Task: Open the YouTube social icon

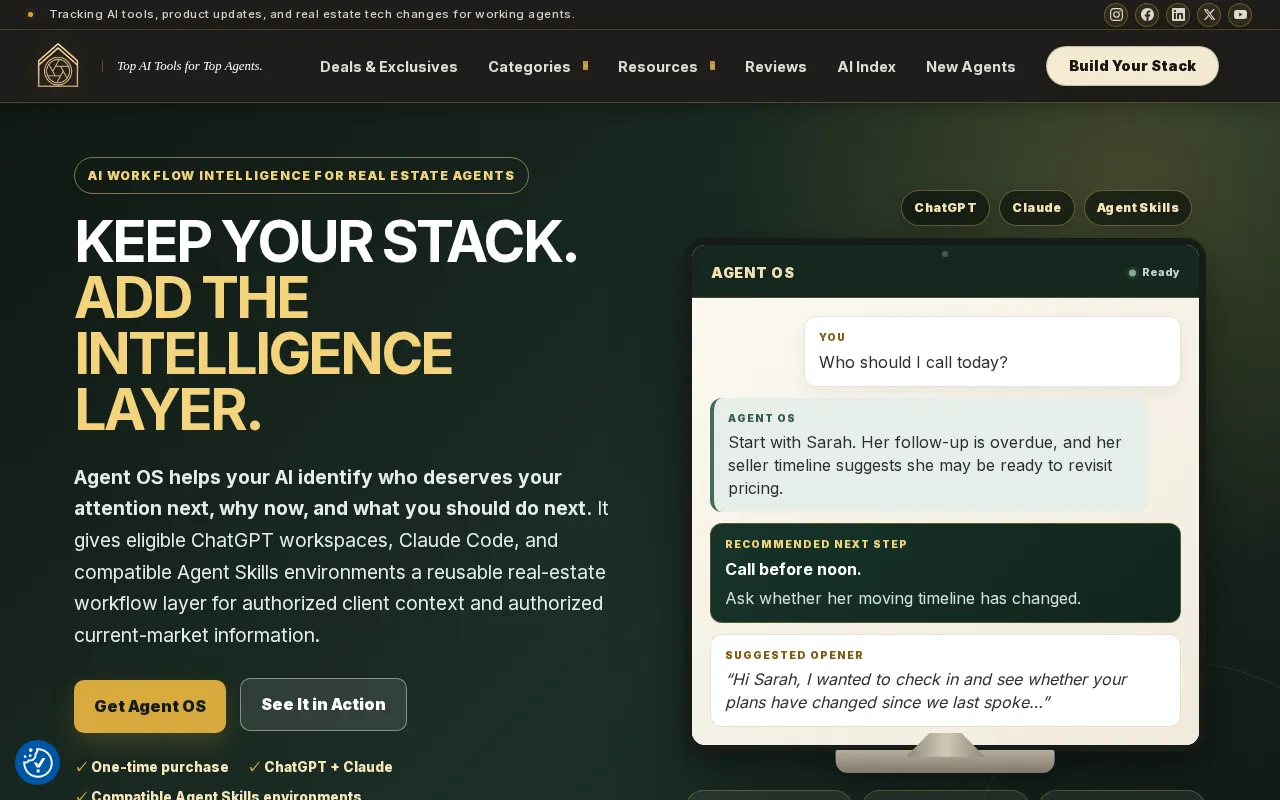Action: (x=1240, y=14)
